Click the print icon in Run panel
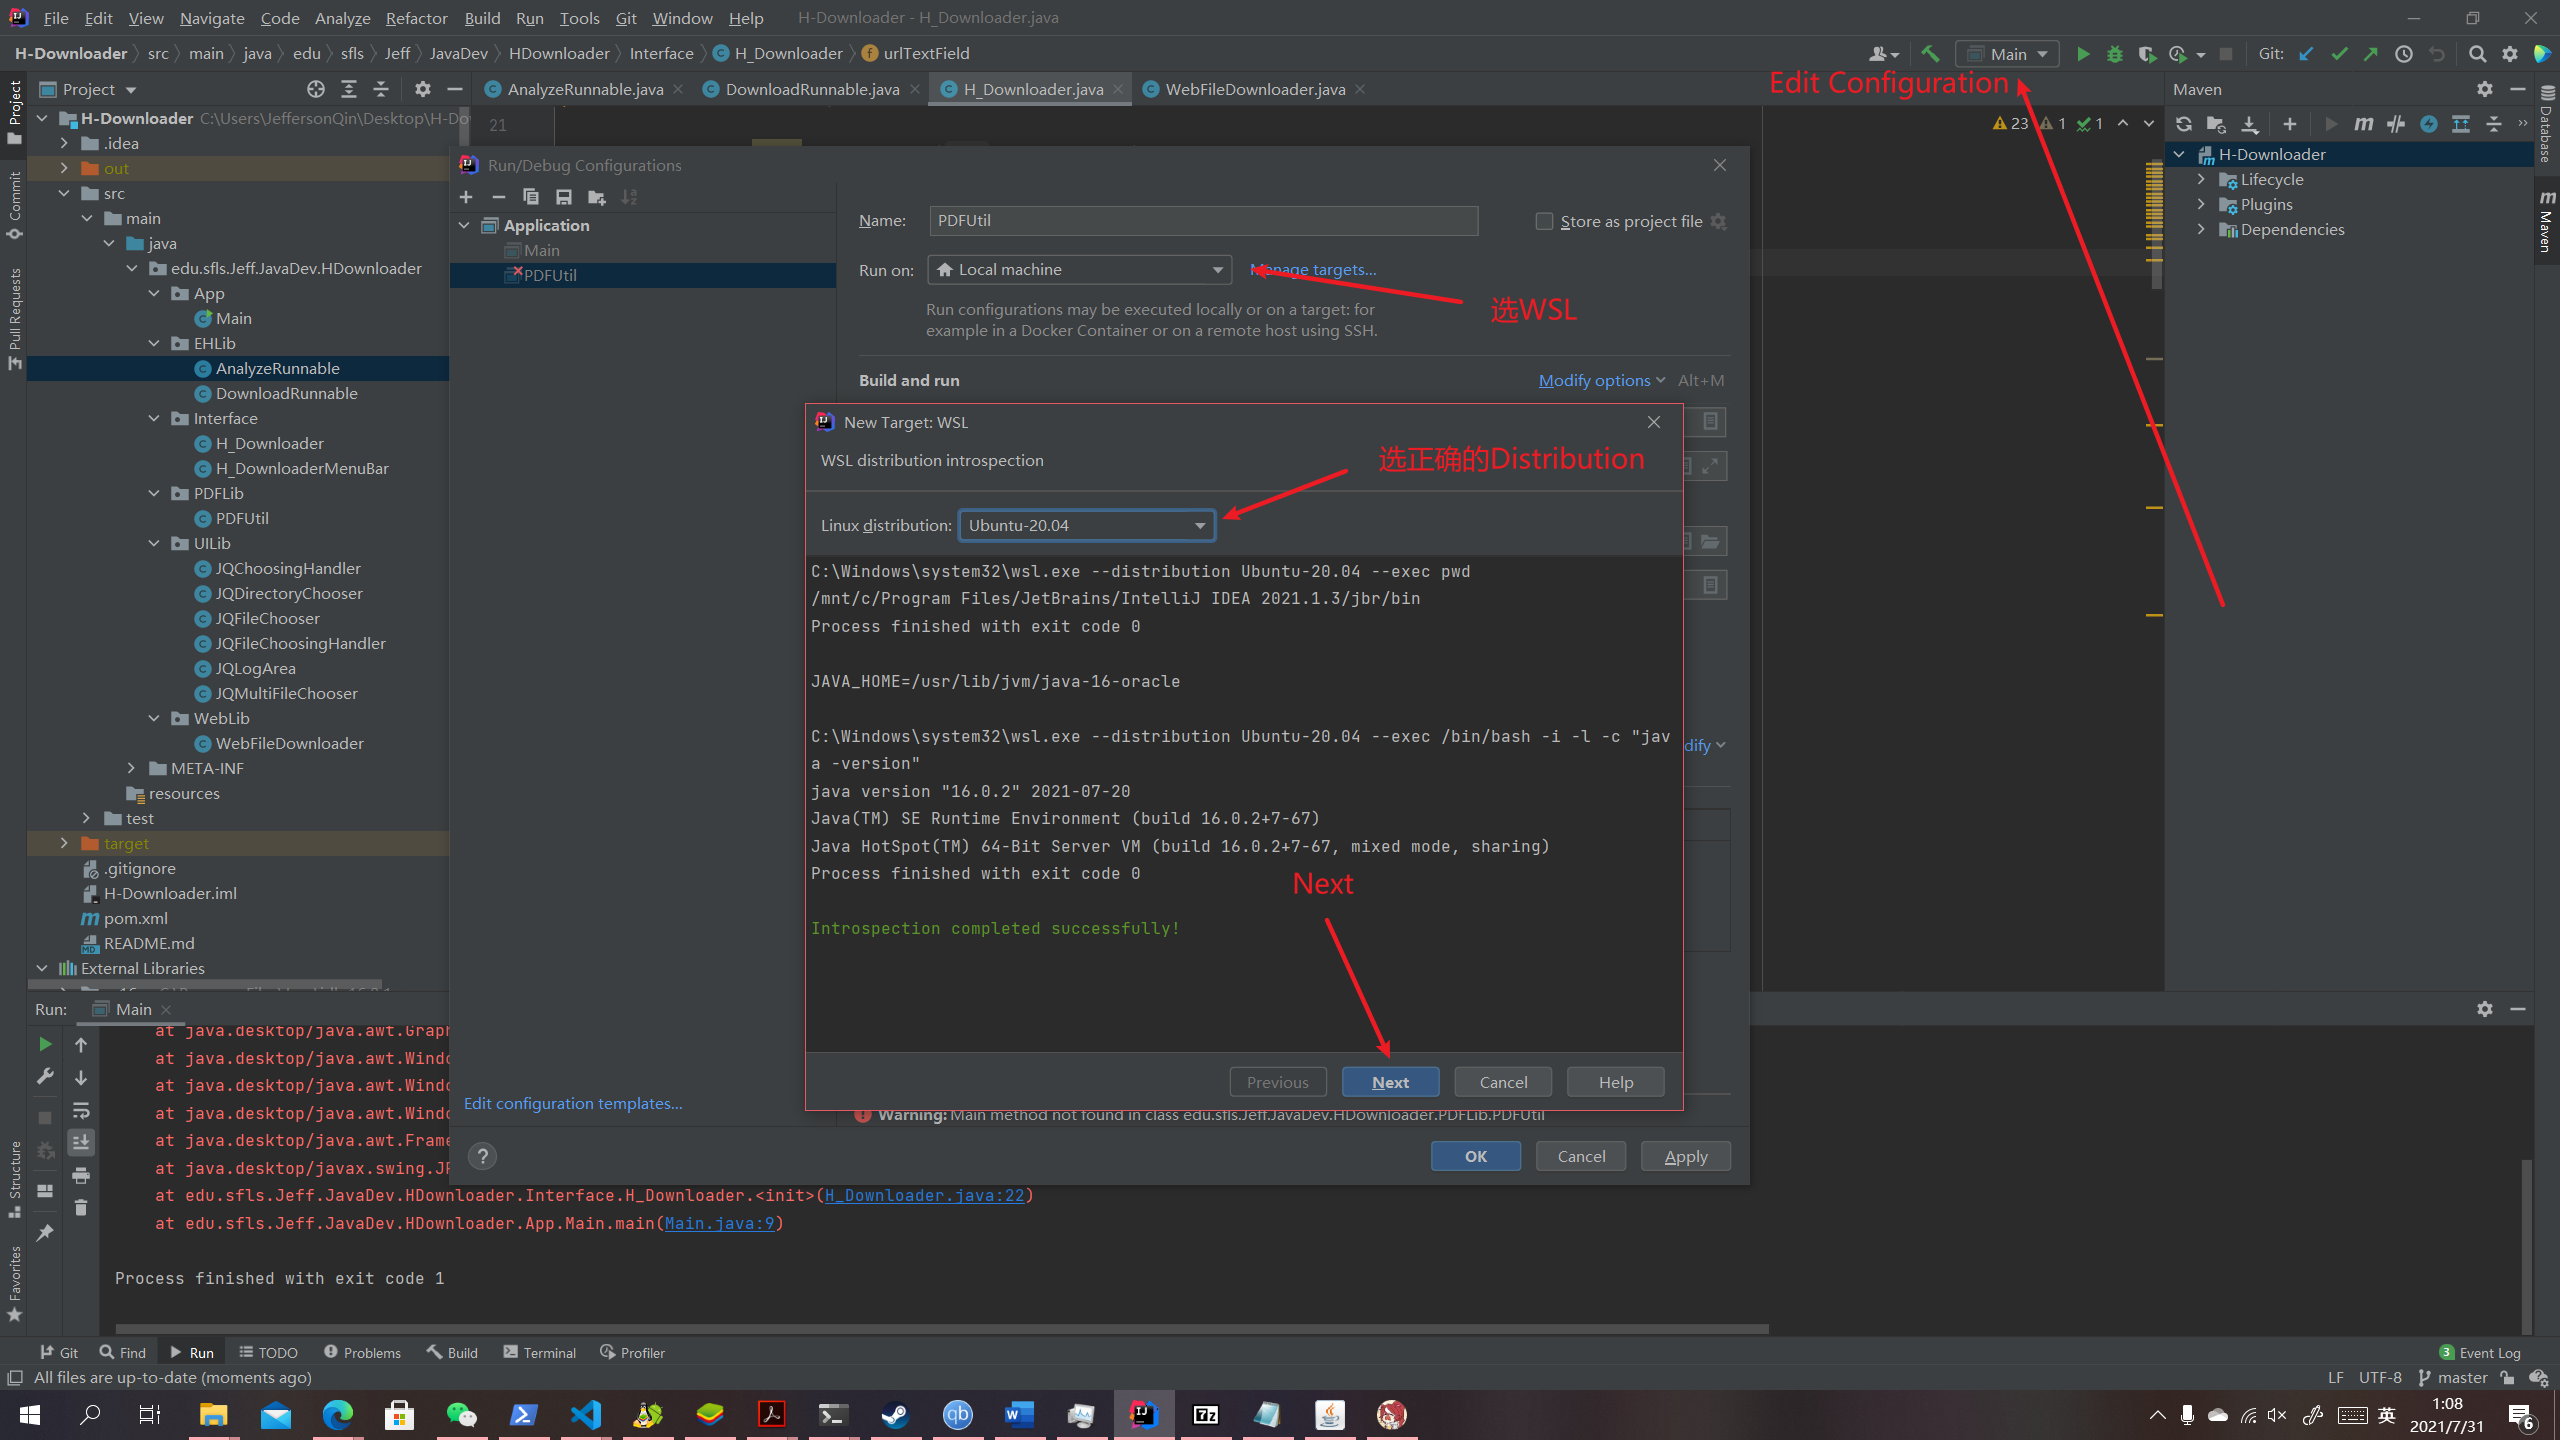The height and width of the screenshot is (1440, 2560). point(81,1175)
